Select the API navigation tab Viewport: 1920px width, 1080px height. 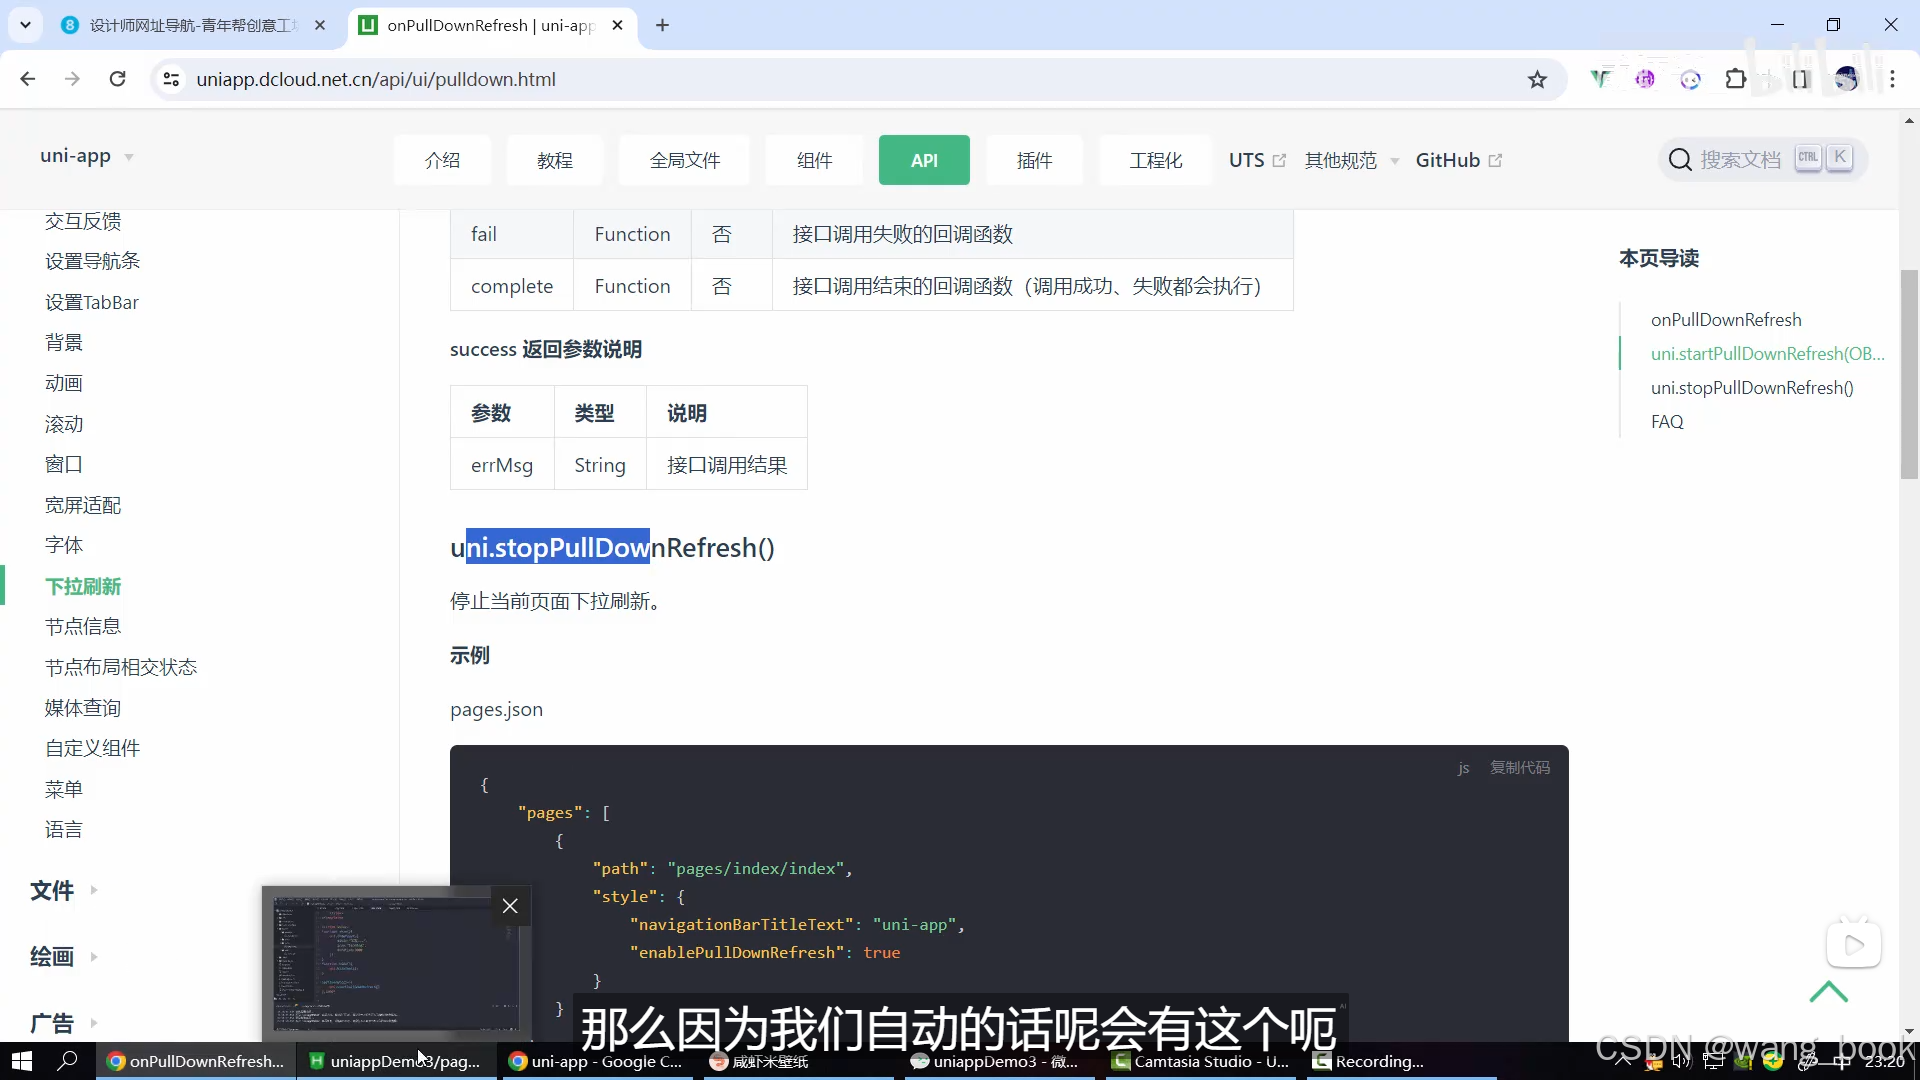coord(924,160)
